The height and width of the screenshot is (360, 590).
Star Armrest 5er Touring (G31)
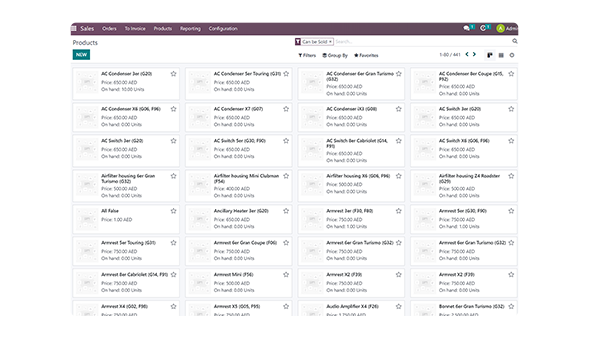coord(173,243)
